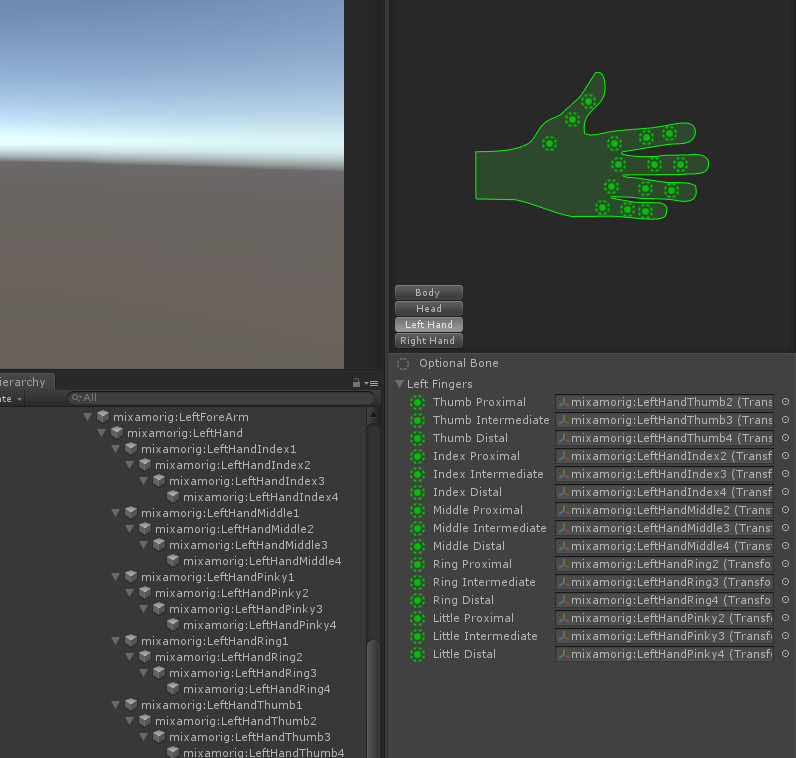Screen dimensions: 796x758
Task: Click the object picker for Thumb Intermediate
Action: (785, 420)
